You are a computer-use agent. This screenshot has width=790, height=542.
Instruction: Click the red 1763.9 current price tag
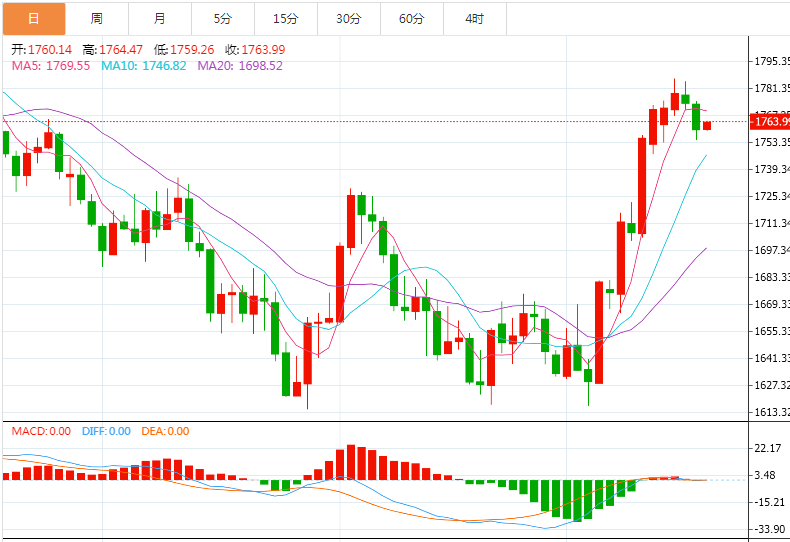pyautogui.click(x=770, y=121)
